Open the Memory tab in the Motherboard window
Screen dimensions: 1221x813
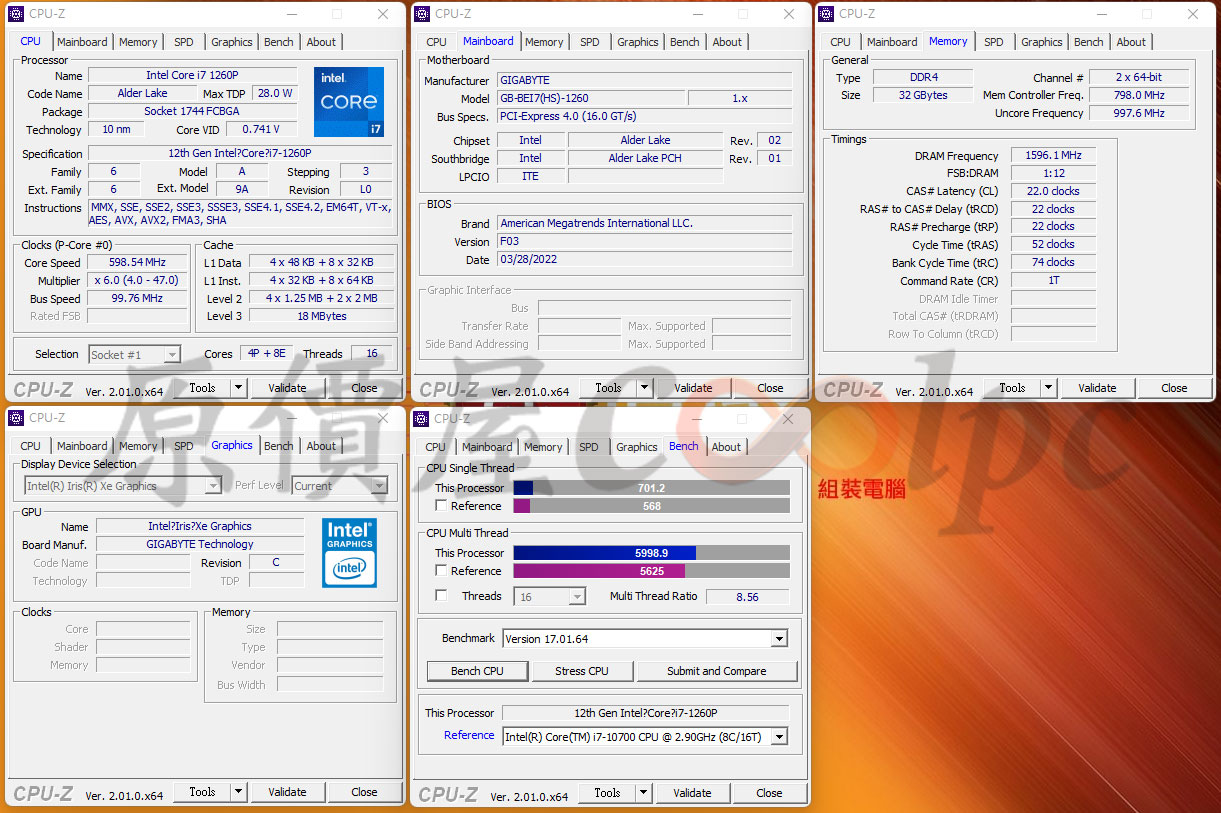tap(544, 42)
